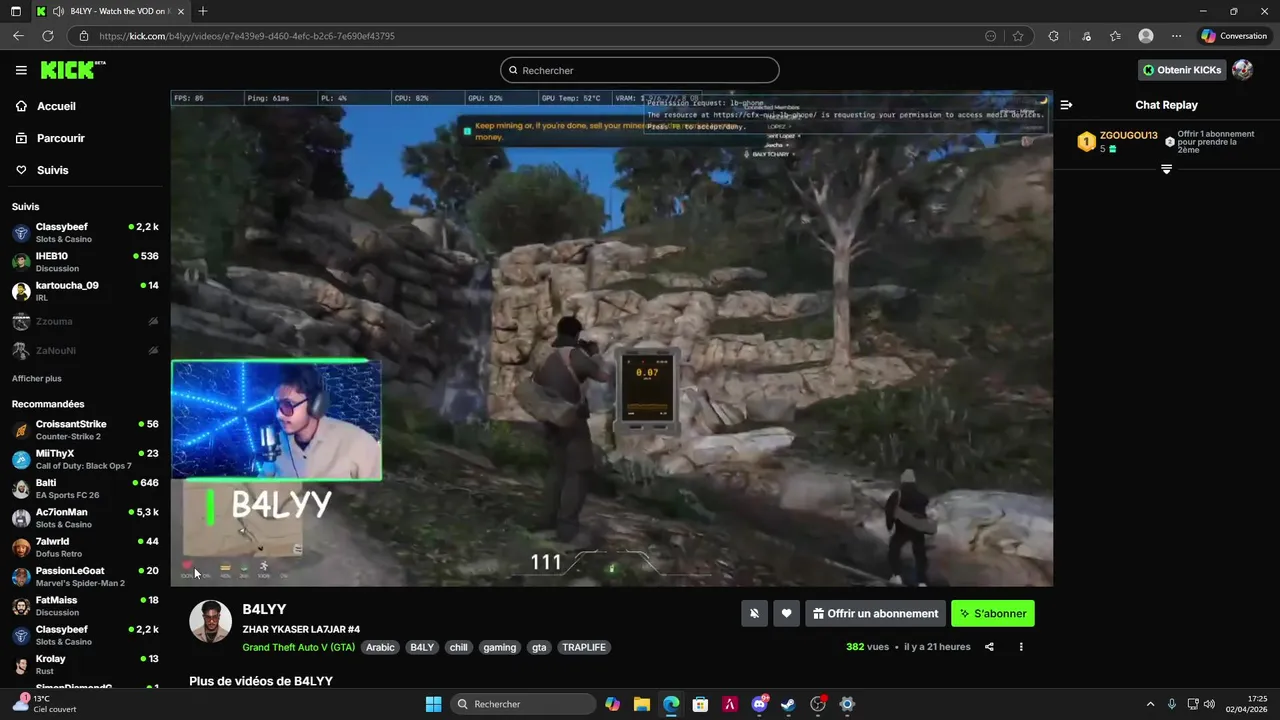
Task: Click the browser address bar URL
Action: tap(247, 36)
